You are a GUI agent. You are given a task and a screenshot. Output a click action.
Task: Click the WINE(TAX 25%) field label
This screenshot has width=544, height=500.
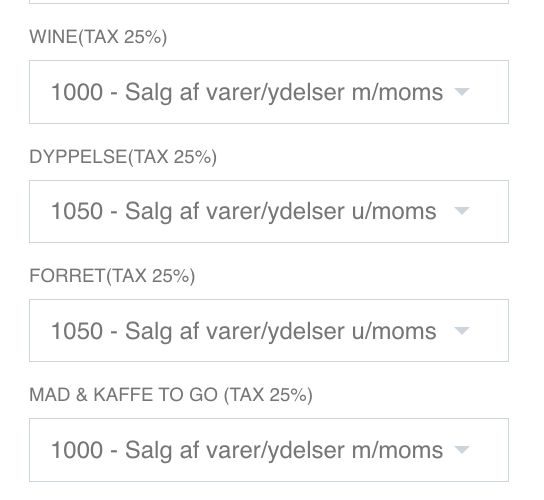click(98, 37)
